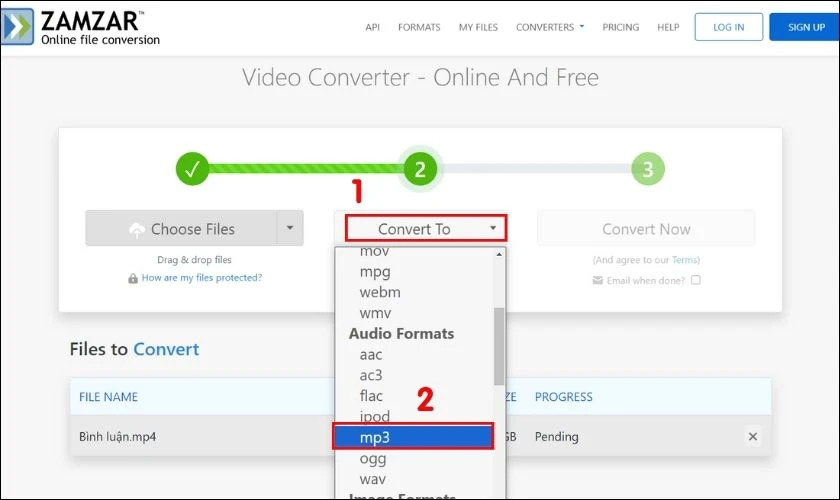Select ogg audio format

click(372, 459)
